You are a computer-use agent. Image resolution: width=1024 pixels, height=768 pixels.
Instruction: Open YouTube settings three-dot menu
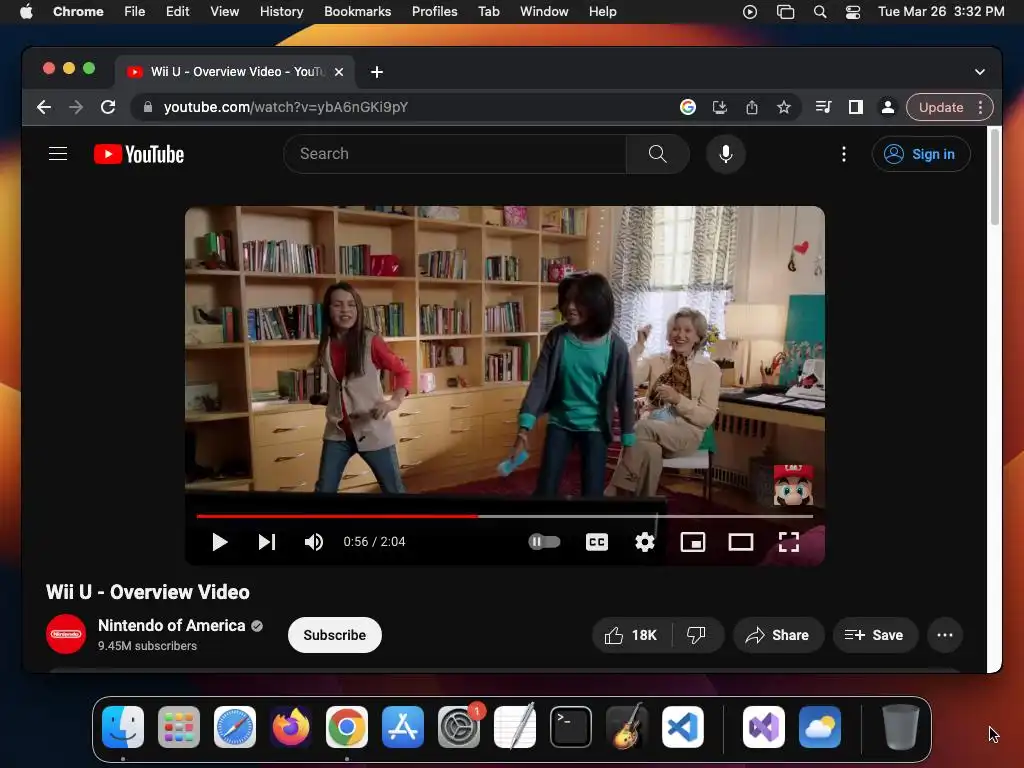click(844, 153)
